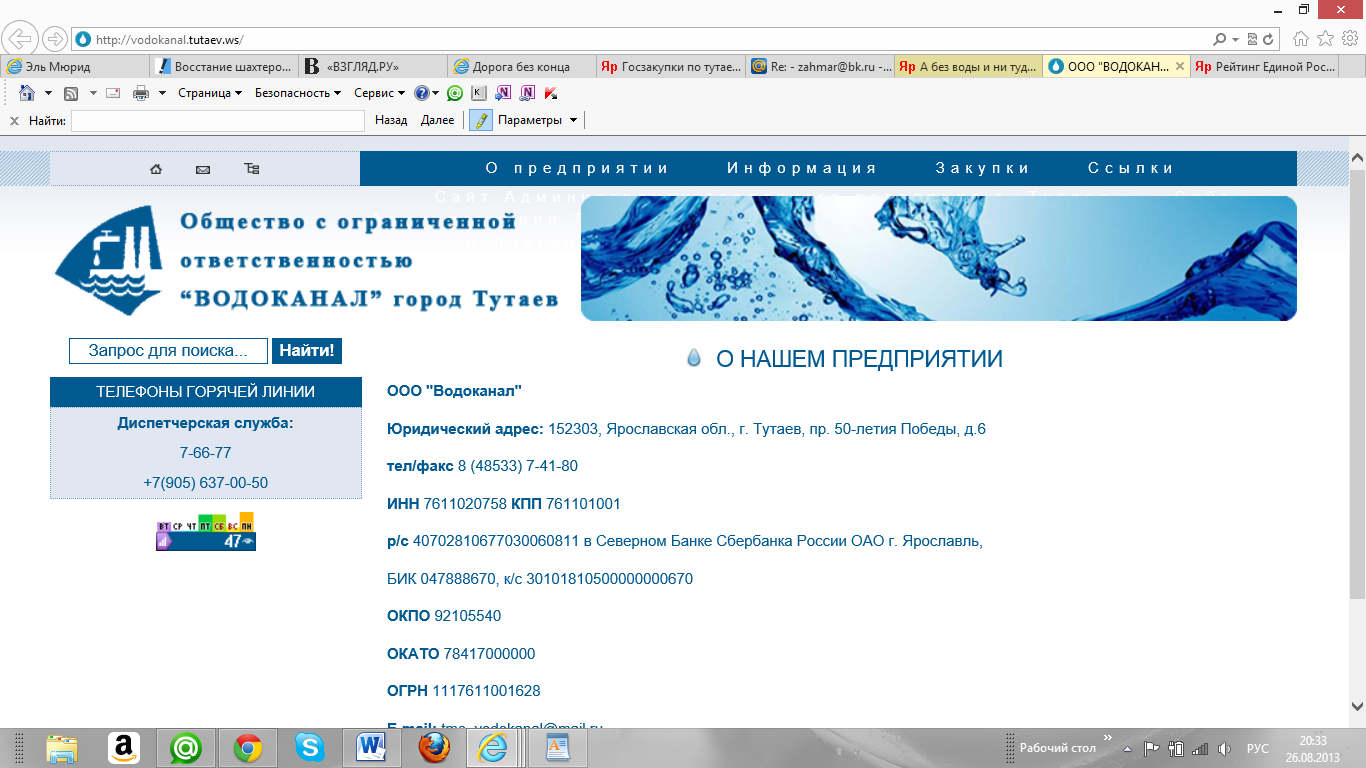Click the sitemap icon in page header
Image resolution: width=1366 pixels, height=768 pixels.
point(252,169)
